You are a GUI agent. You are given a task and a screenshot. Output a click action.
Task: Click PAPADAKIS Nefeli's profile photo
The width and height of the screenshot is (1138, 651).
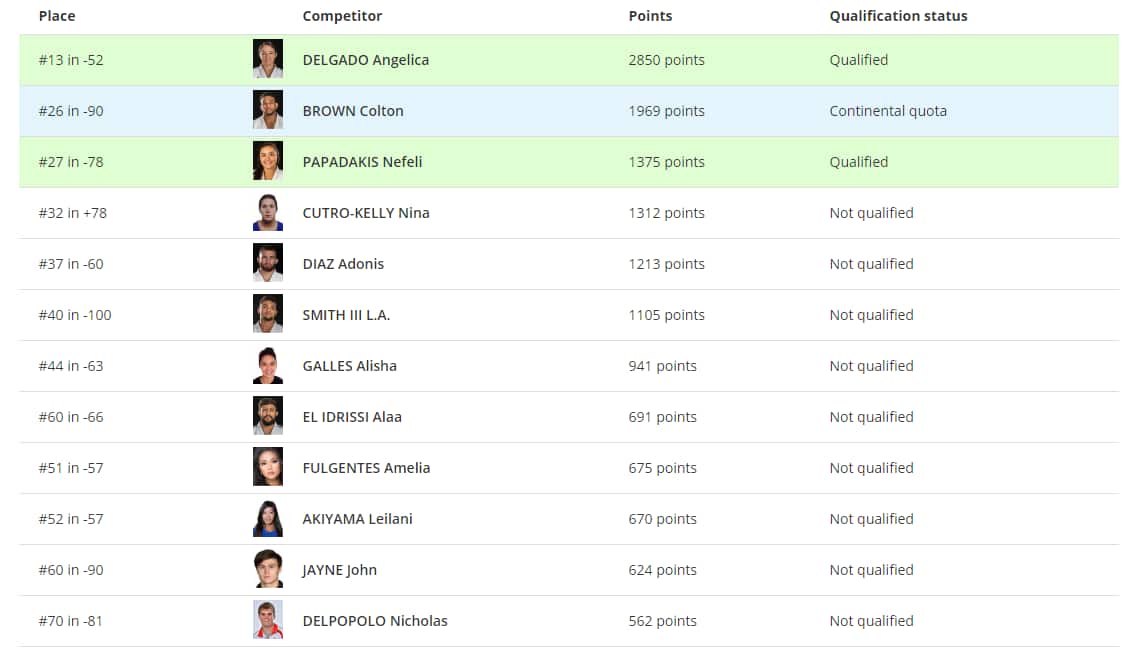[268, 162]
